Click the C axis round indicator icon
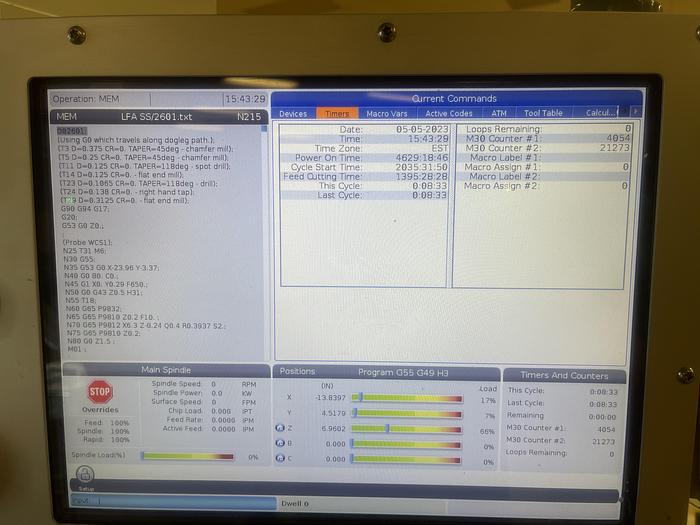 [280, 460]
